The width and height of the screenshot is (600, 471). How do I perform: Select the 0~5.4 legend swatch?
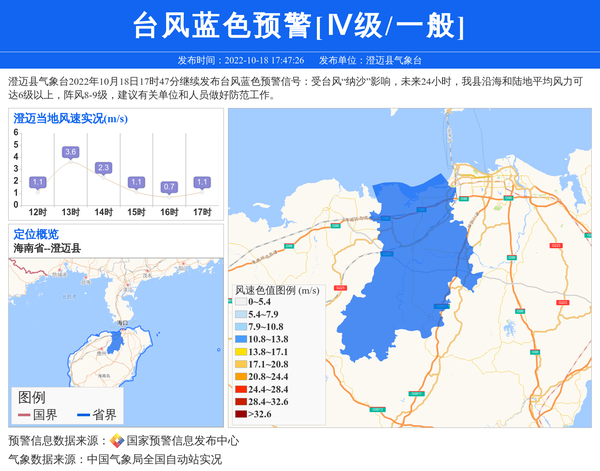241,302
